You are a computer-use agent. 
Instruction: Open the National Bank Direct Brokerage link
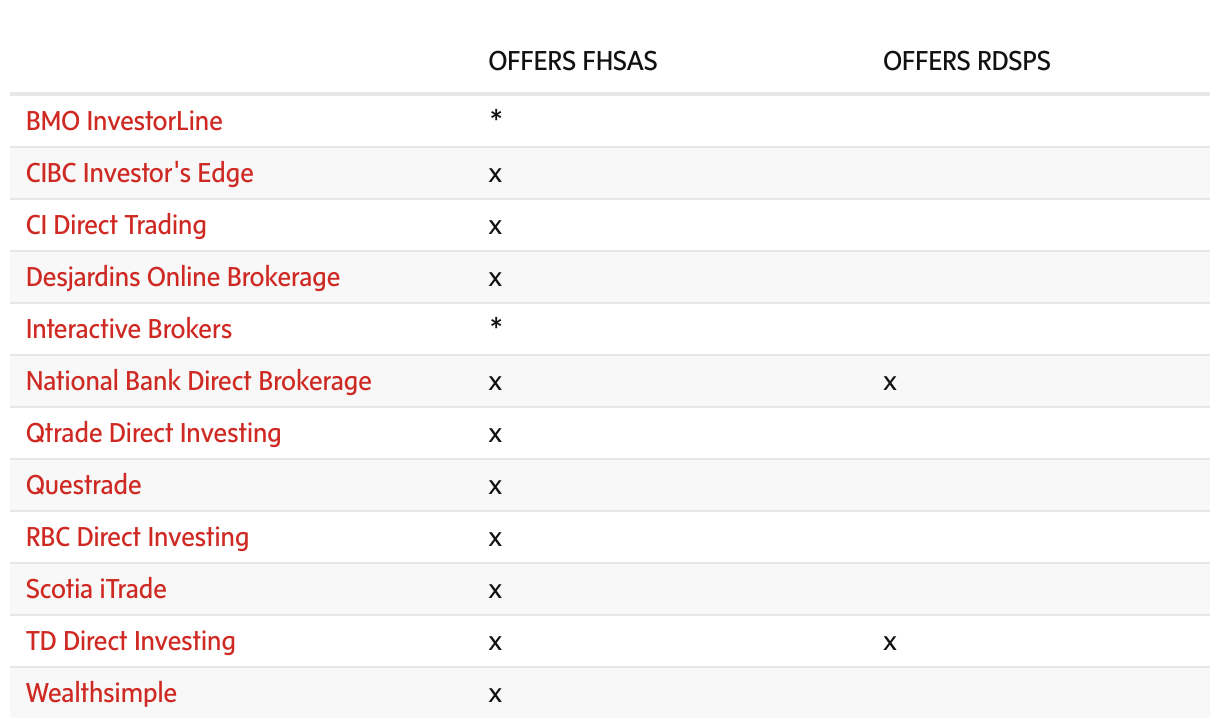(199, 381)
